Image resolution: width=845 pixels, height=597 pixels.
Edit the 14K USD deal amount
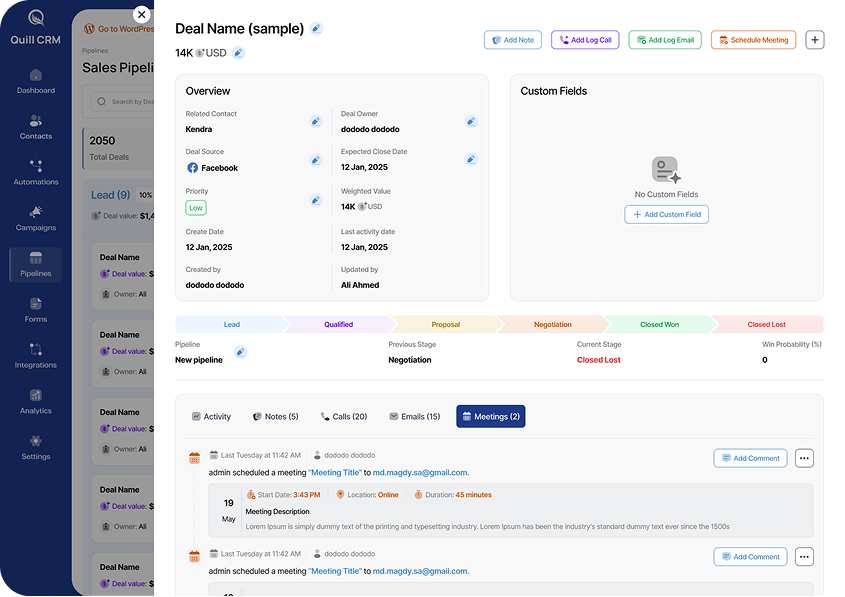tap(238, 53)
